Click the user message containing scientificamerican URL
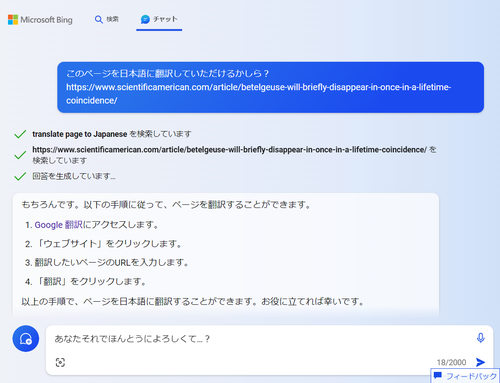 (270, 87)
